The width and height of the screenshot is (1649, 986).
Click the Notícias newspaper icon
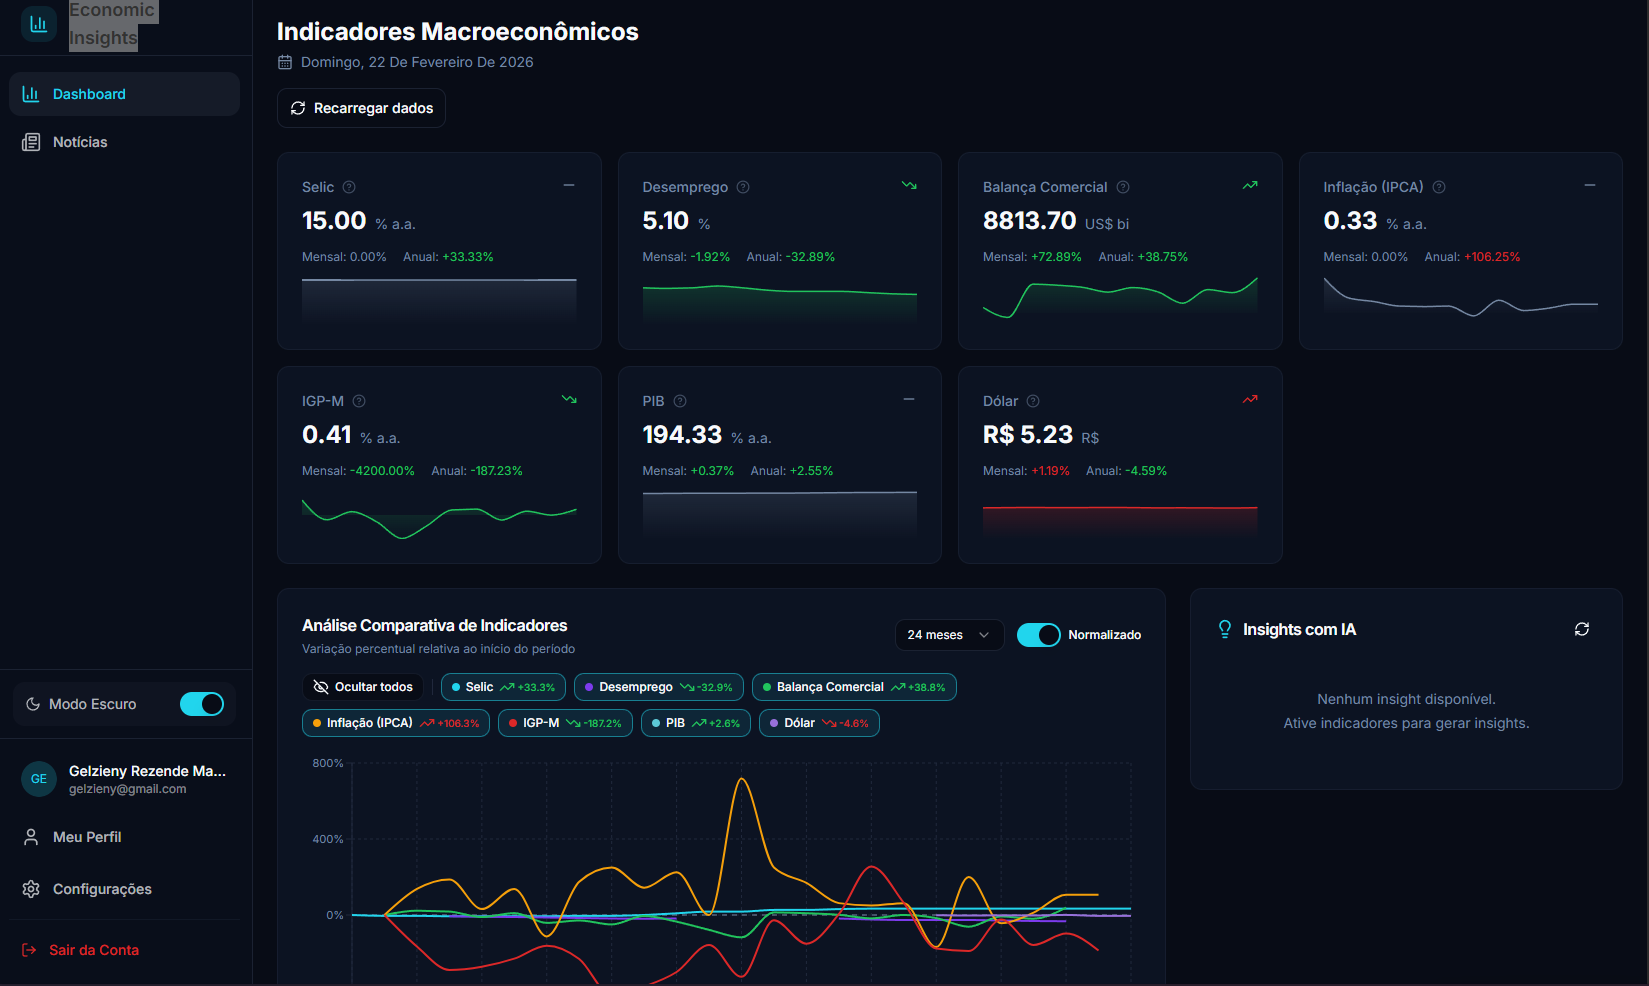click(31, 141)
